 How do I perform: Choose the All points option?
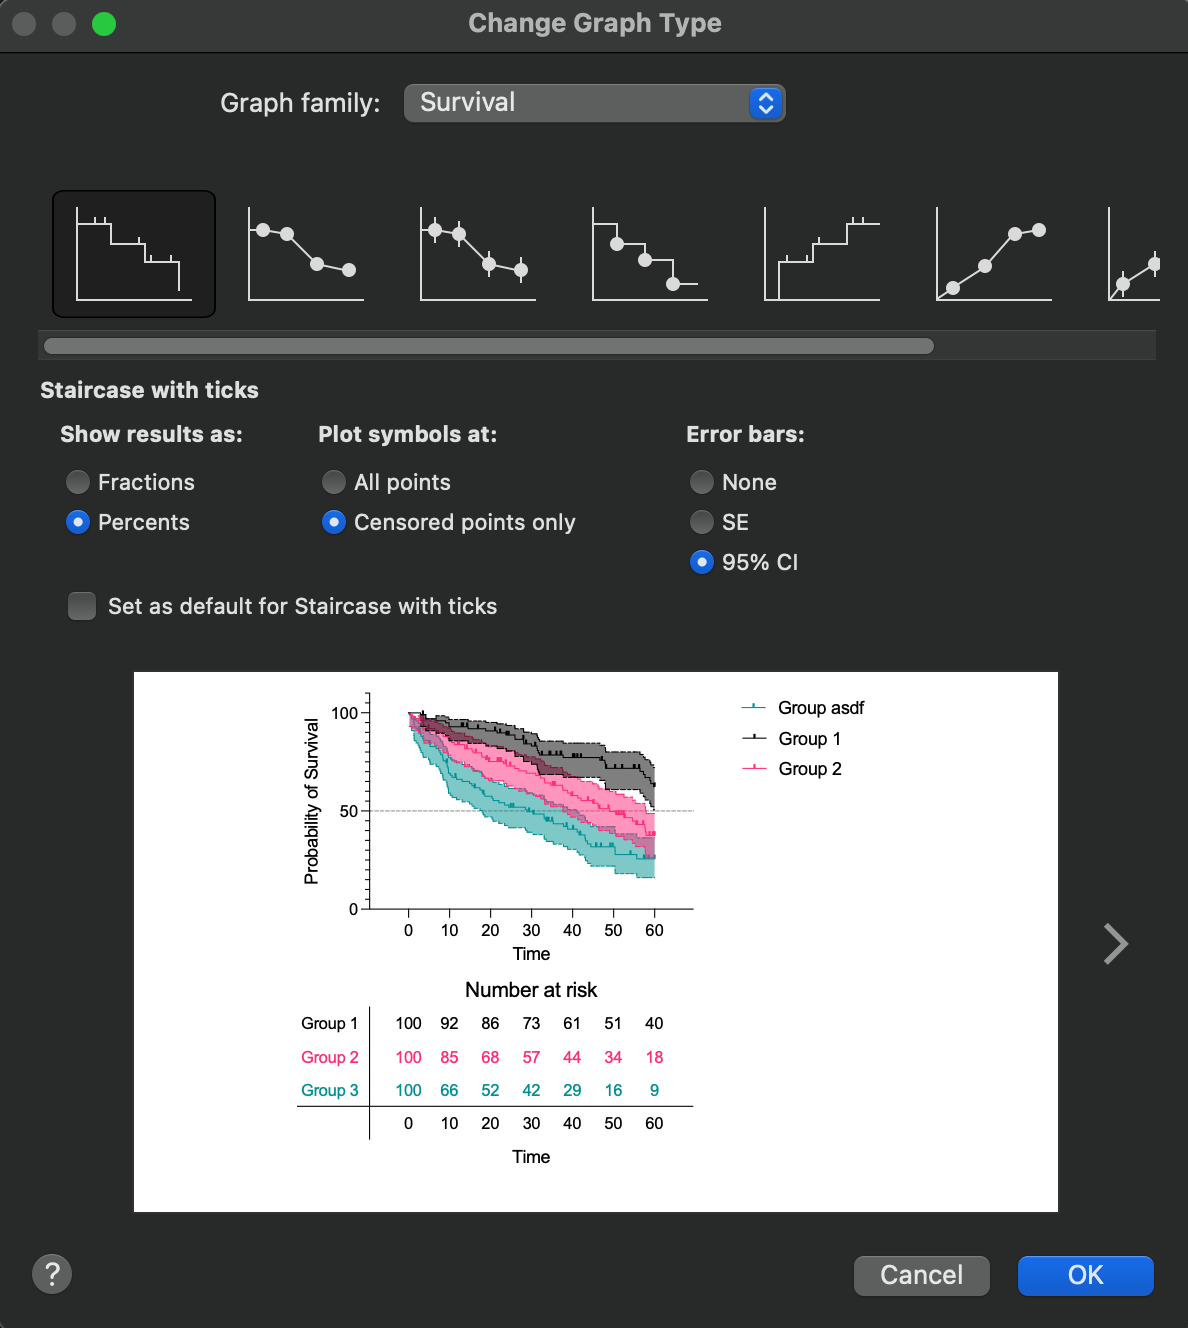[334, 482]
